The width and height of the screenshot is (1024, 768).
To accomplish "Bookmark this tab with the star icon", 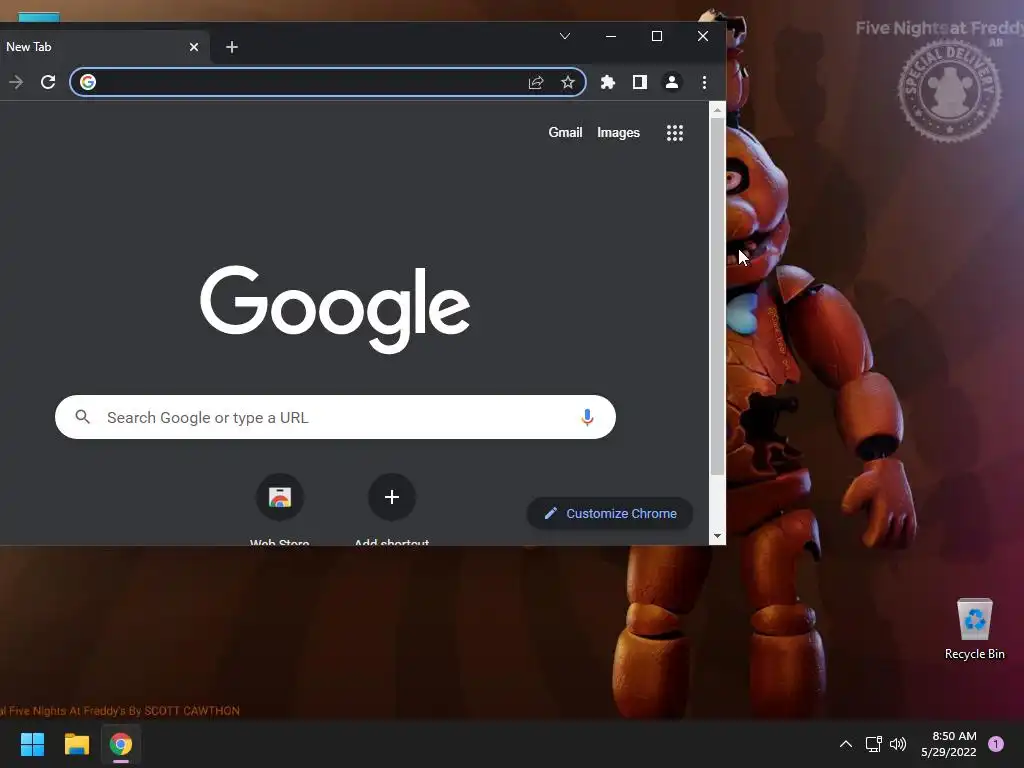I will click(568, 82).
